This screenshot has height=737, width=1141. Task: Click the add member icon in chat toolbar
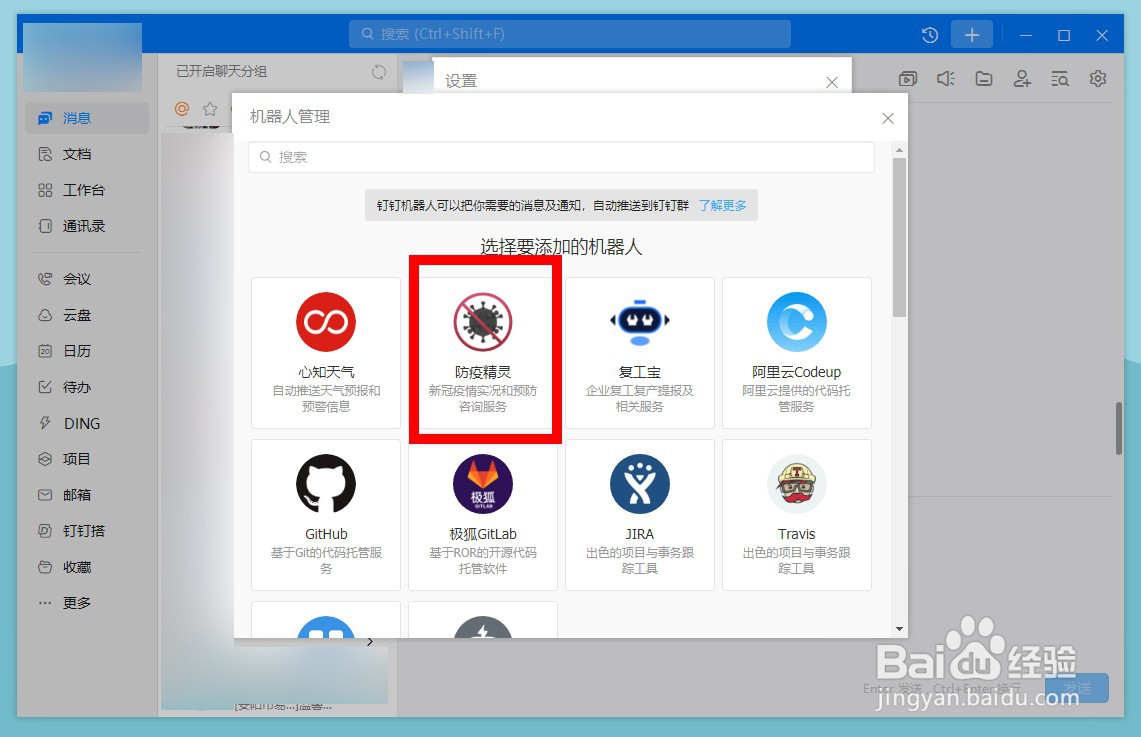pos(1022,79)
